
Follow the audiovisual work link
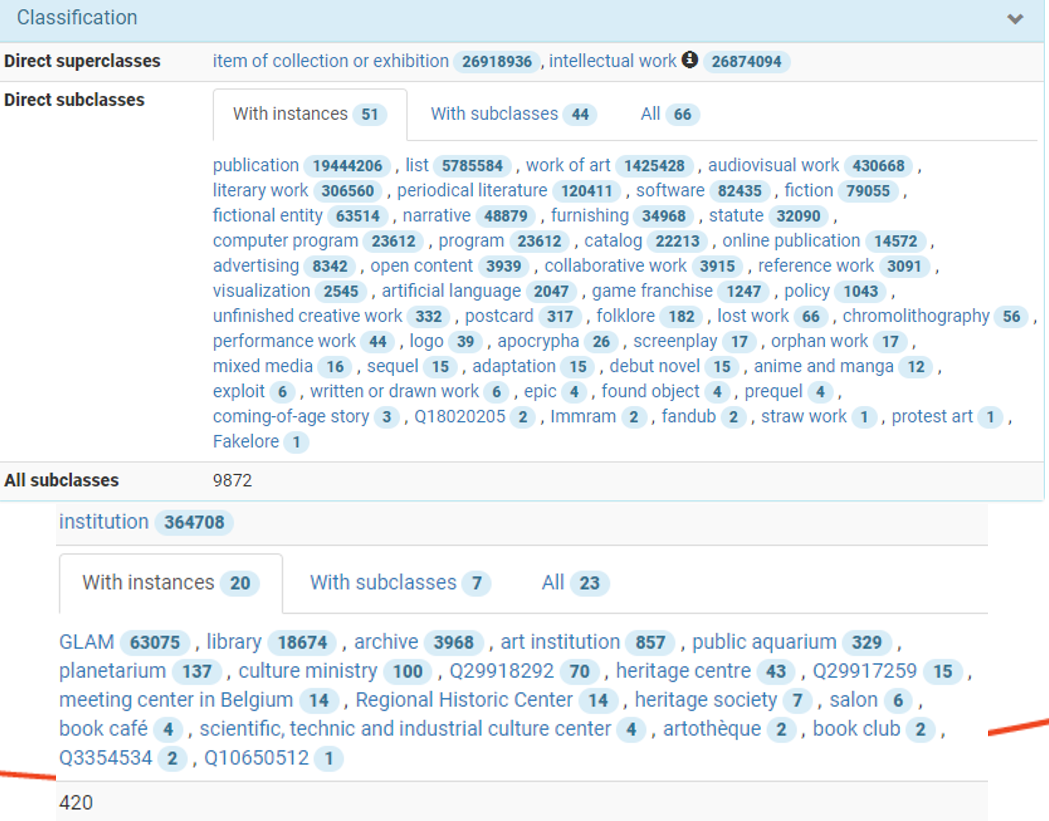pyautogui.click(x=773, y=166)
